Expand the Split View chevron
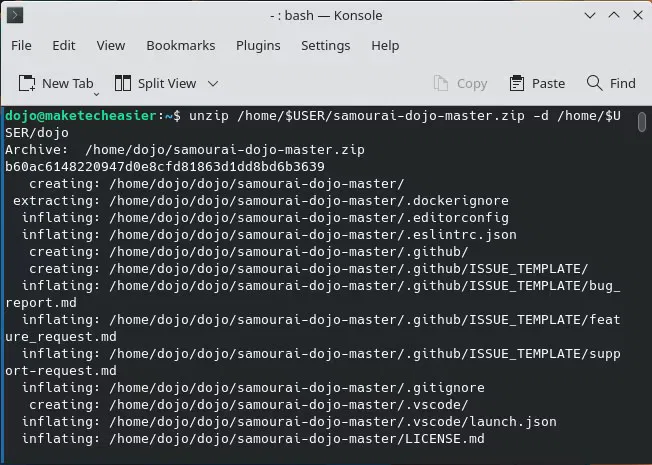 pos(213,84)
